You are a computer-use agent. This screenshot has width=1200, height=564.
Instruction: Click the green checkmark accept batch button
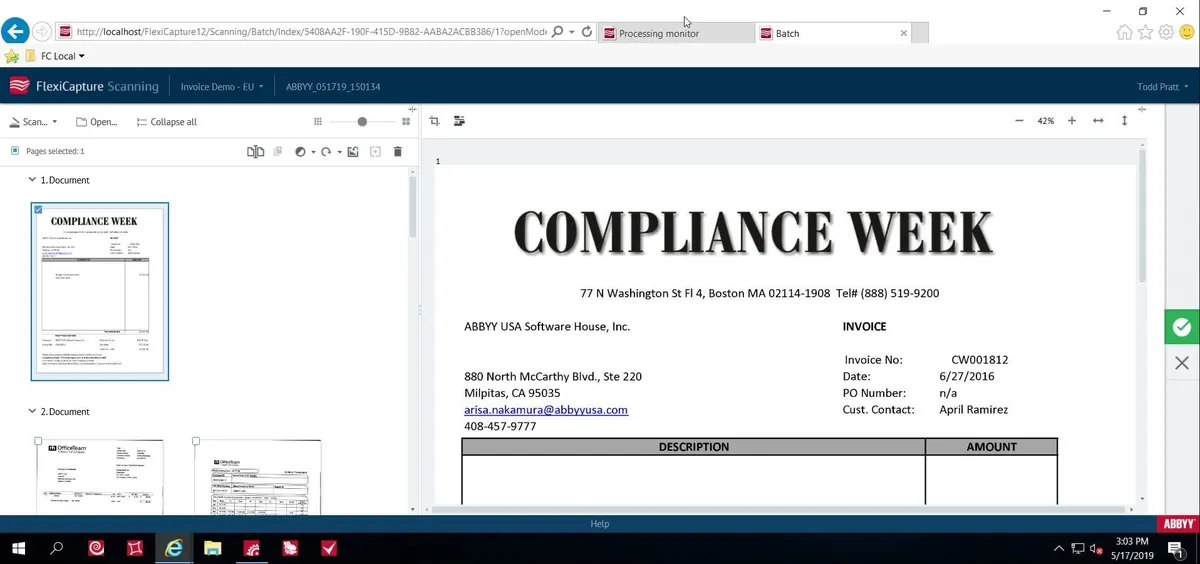point(1182,327)
